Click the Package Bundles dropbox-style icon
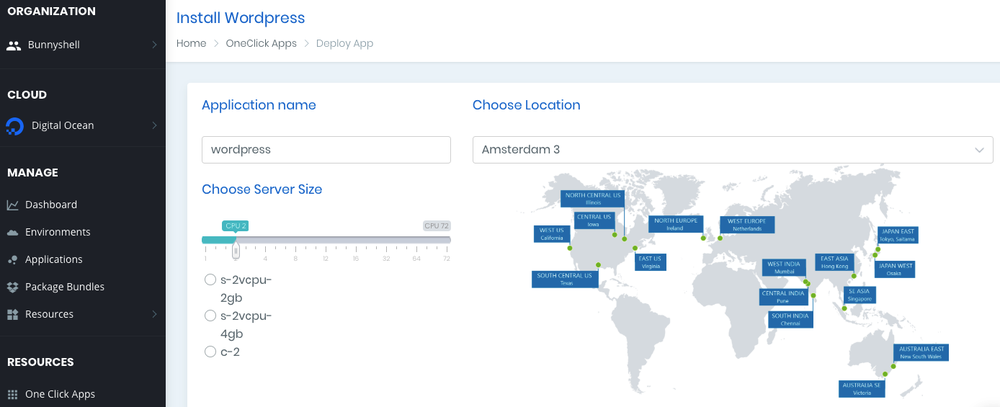 13,287
